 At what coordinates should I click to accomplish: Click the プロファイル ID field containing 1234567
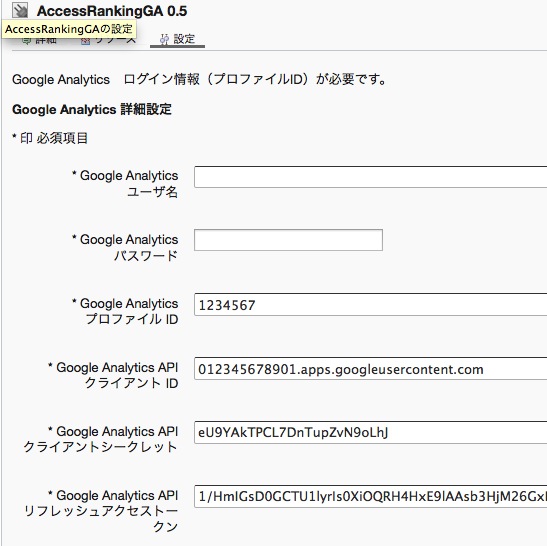(x=370, y=305)
